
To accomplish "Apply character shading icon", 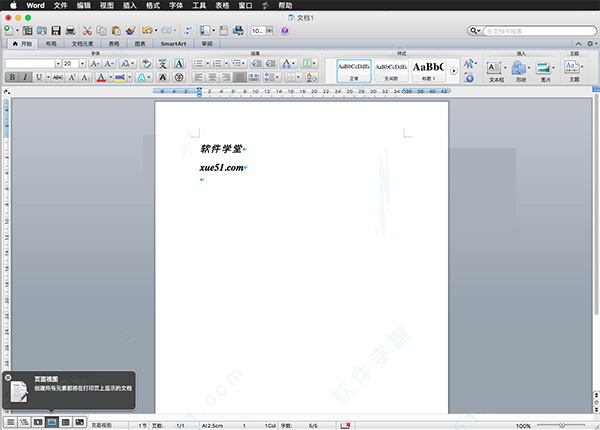I will point(163,77).
